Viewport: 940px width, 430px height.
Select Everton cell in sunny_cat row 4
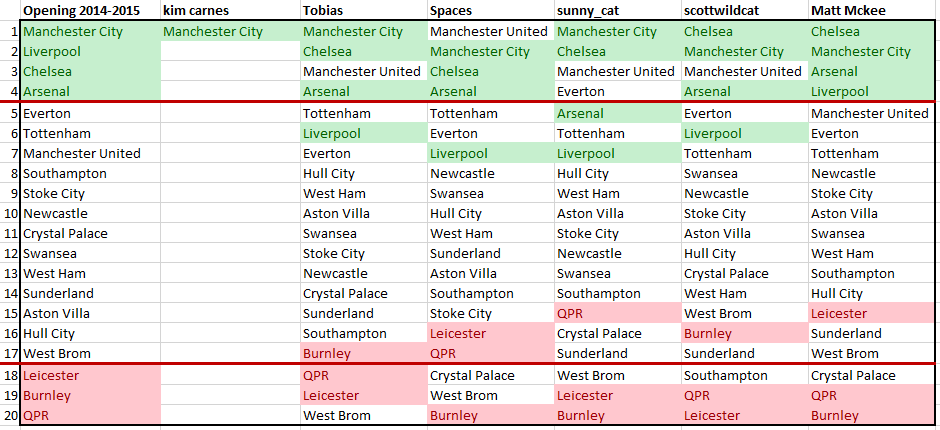tap(618, 91)
